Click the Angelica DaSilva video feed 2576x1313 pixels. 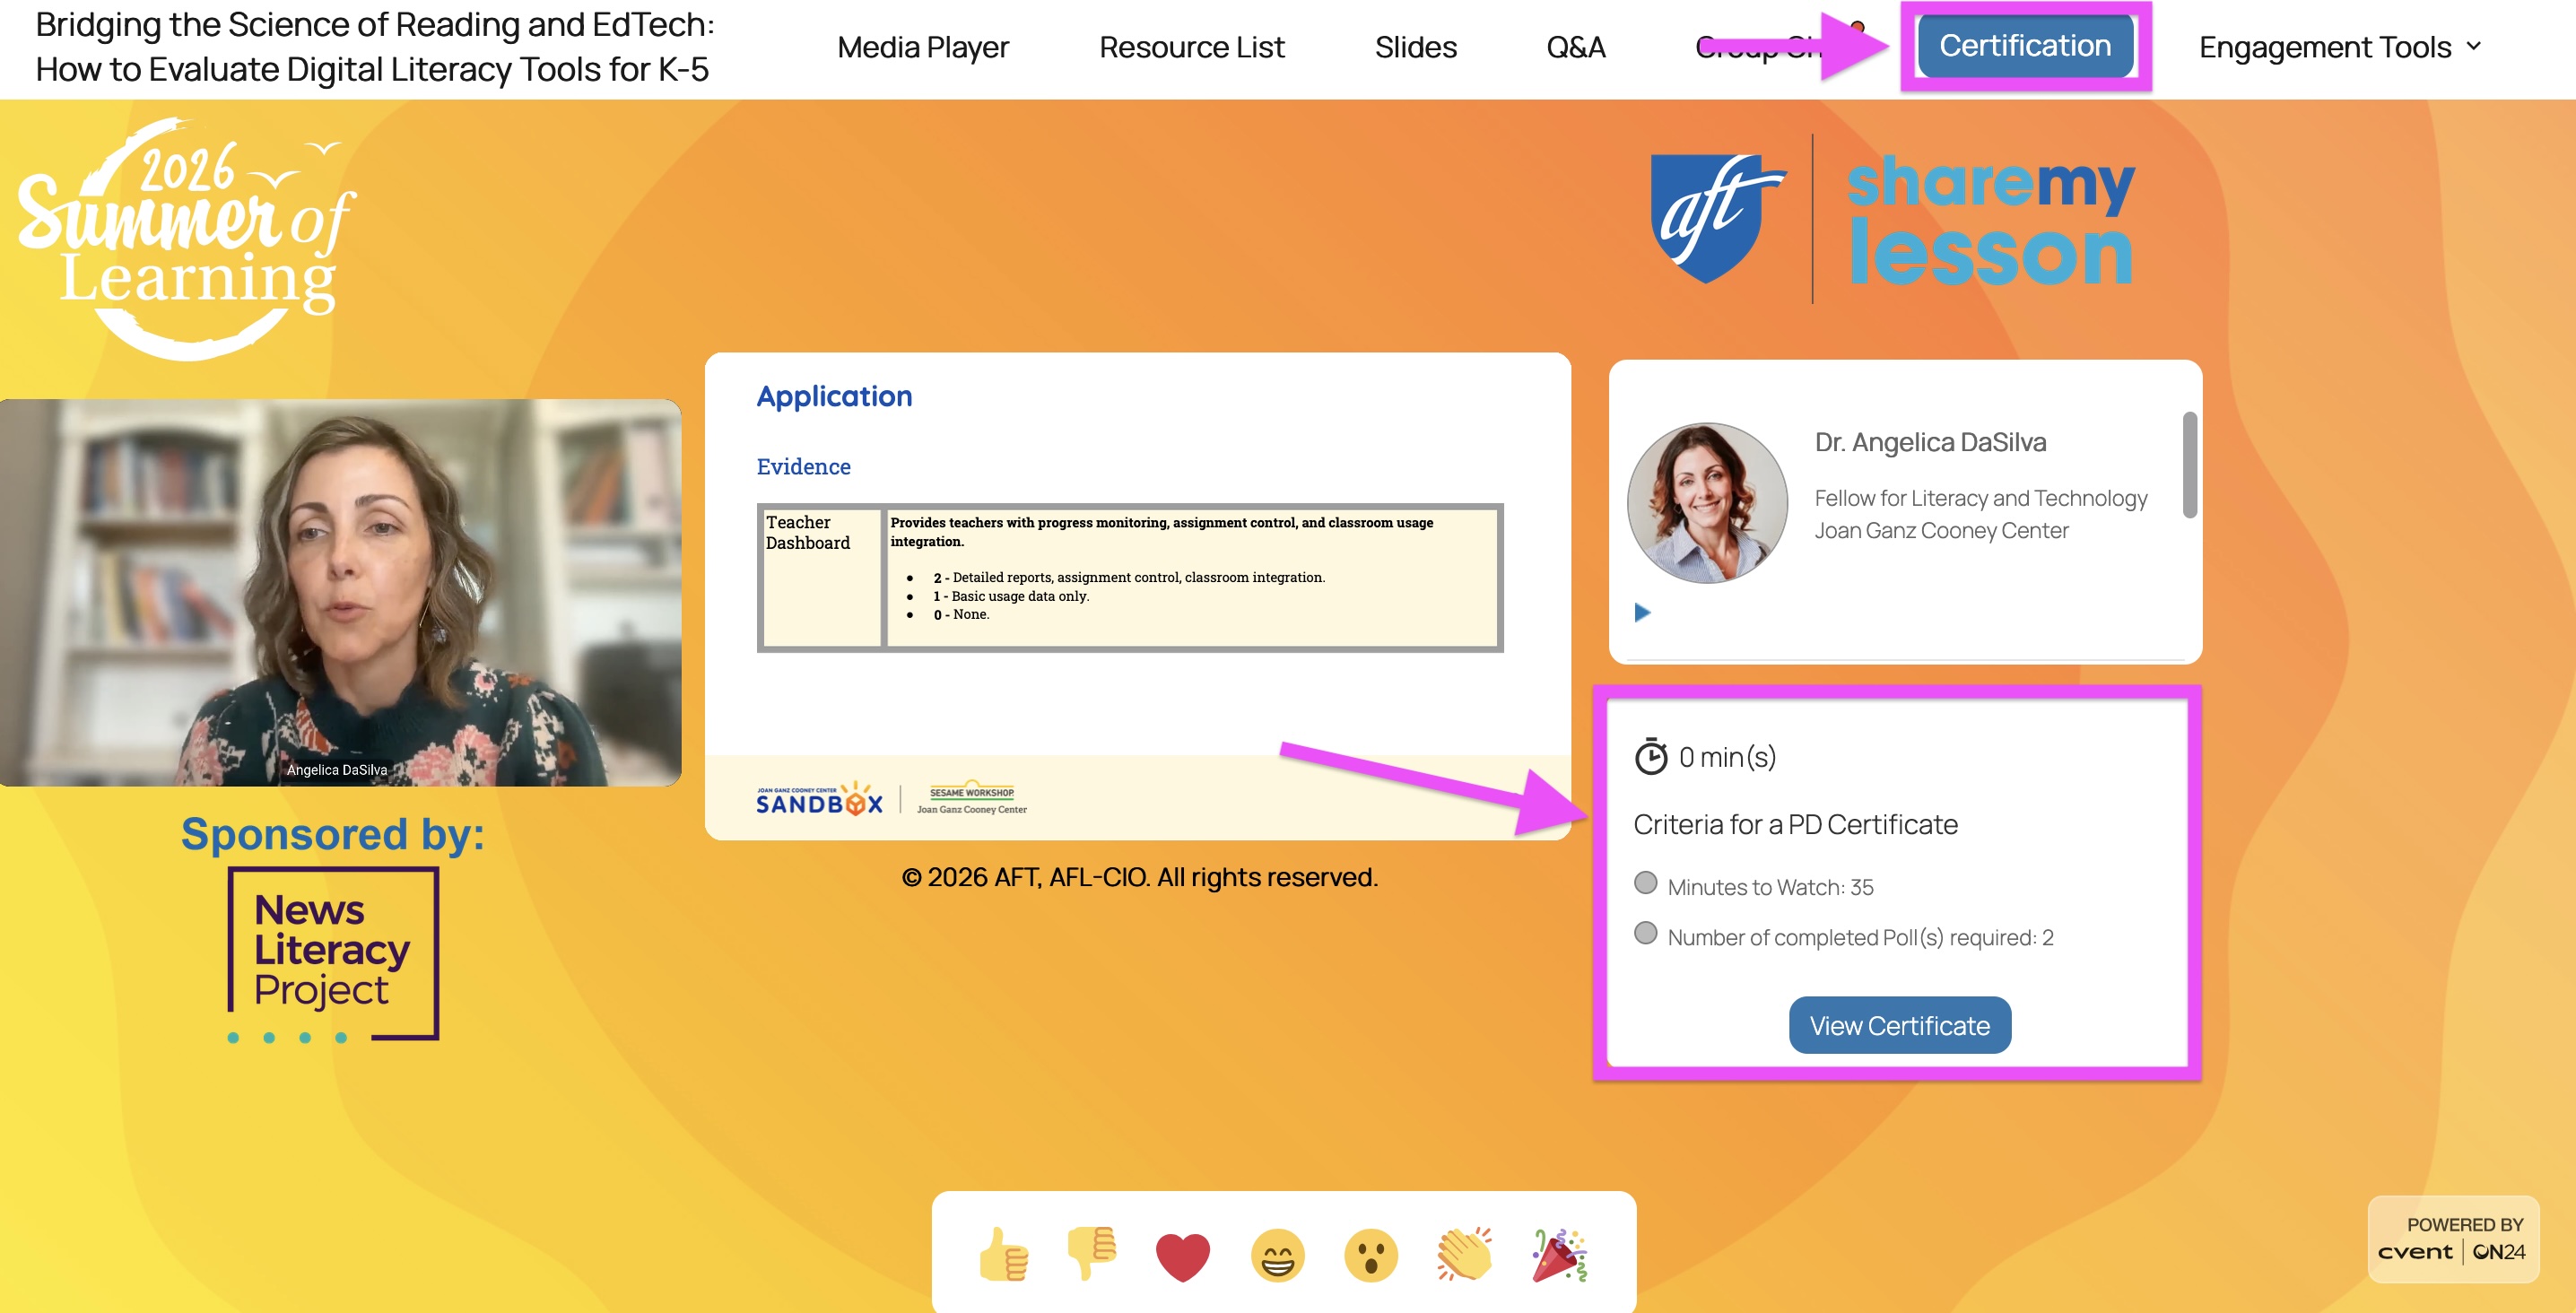341,593
